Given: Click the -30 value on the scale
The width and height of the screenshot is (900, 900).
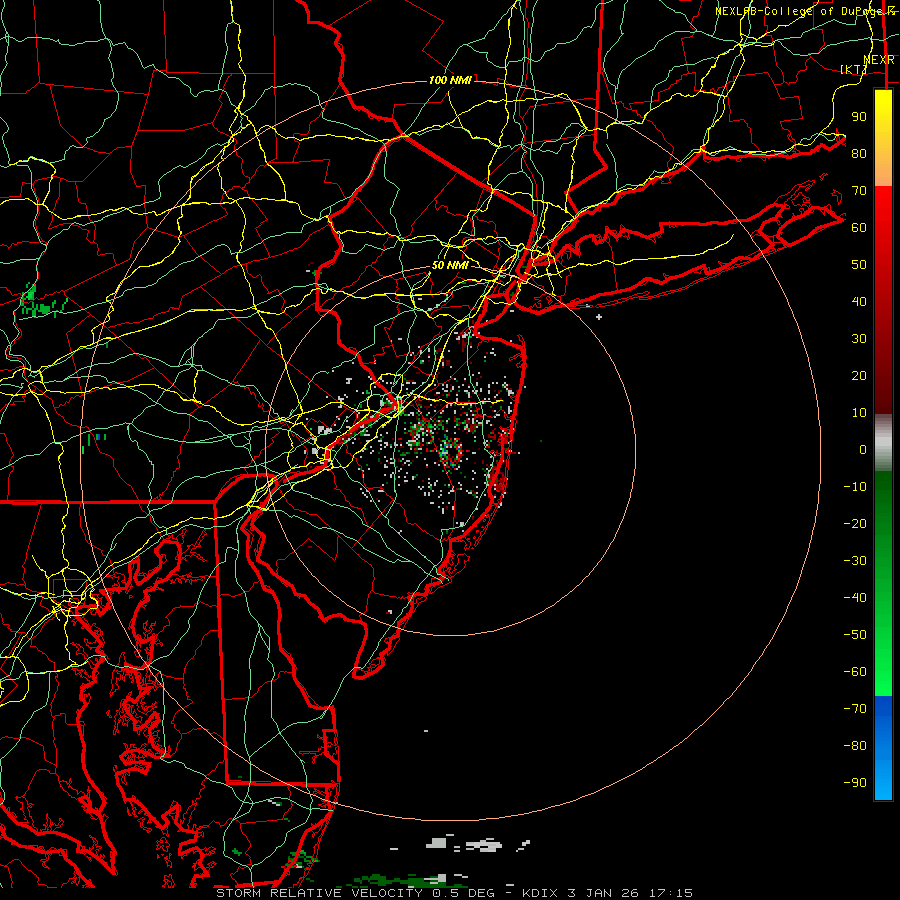Looking at the screenshot, I should point(855,561).
